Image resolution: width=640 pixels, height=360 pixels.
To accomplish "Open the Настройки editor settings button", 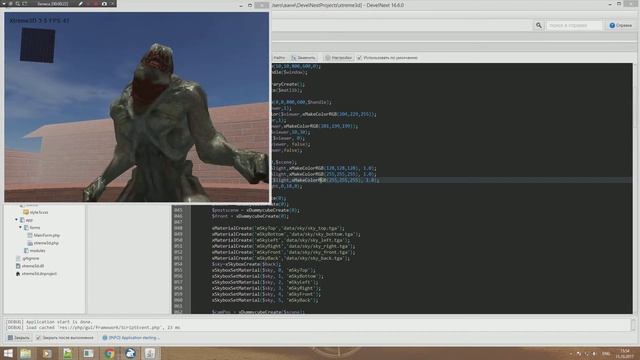I will point(339,58).
